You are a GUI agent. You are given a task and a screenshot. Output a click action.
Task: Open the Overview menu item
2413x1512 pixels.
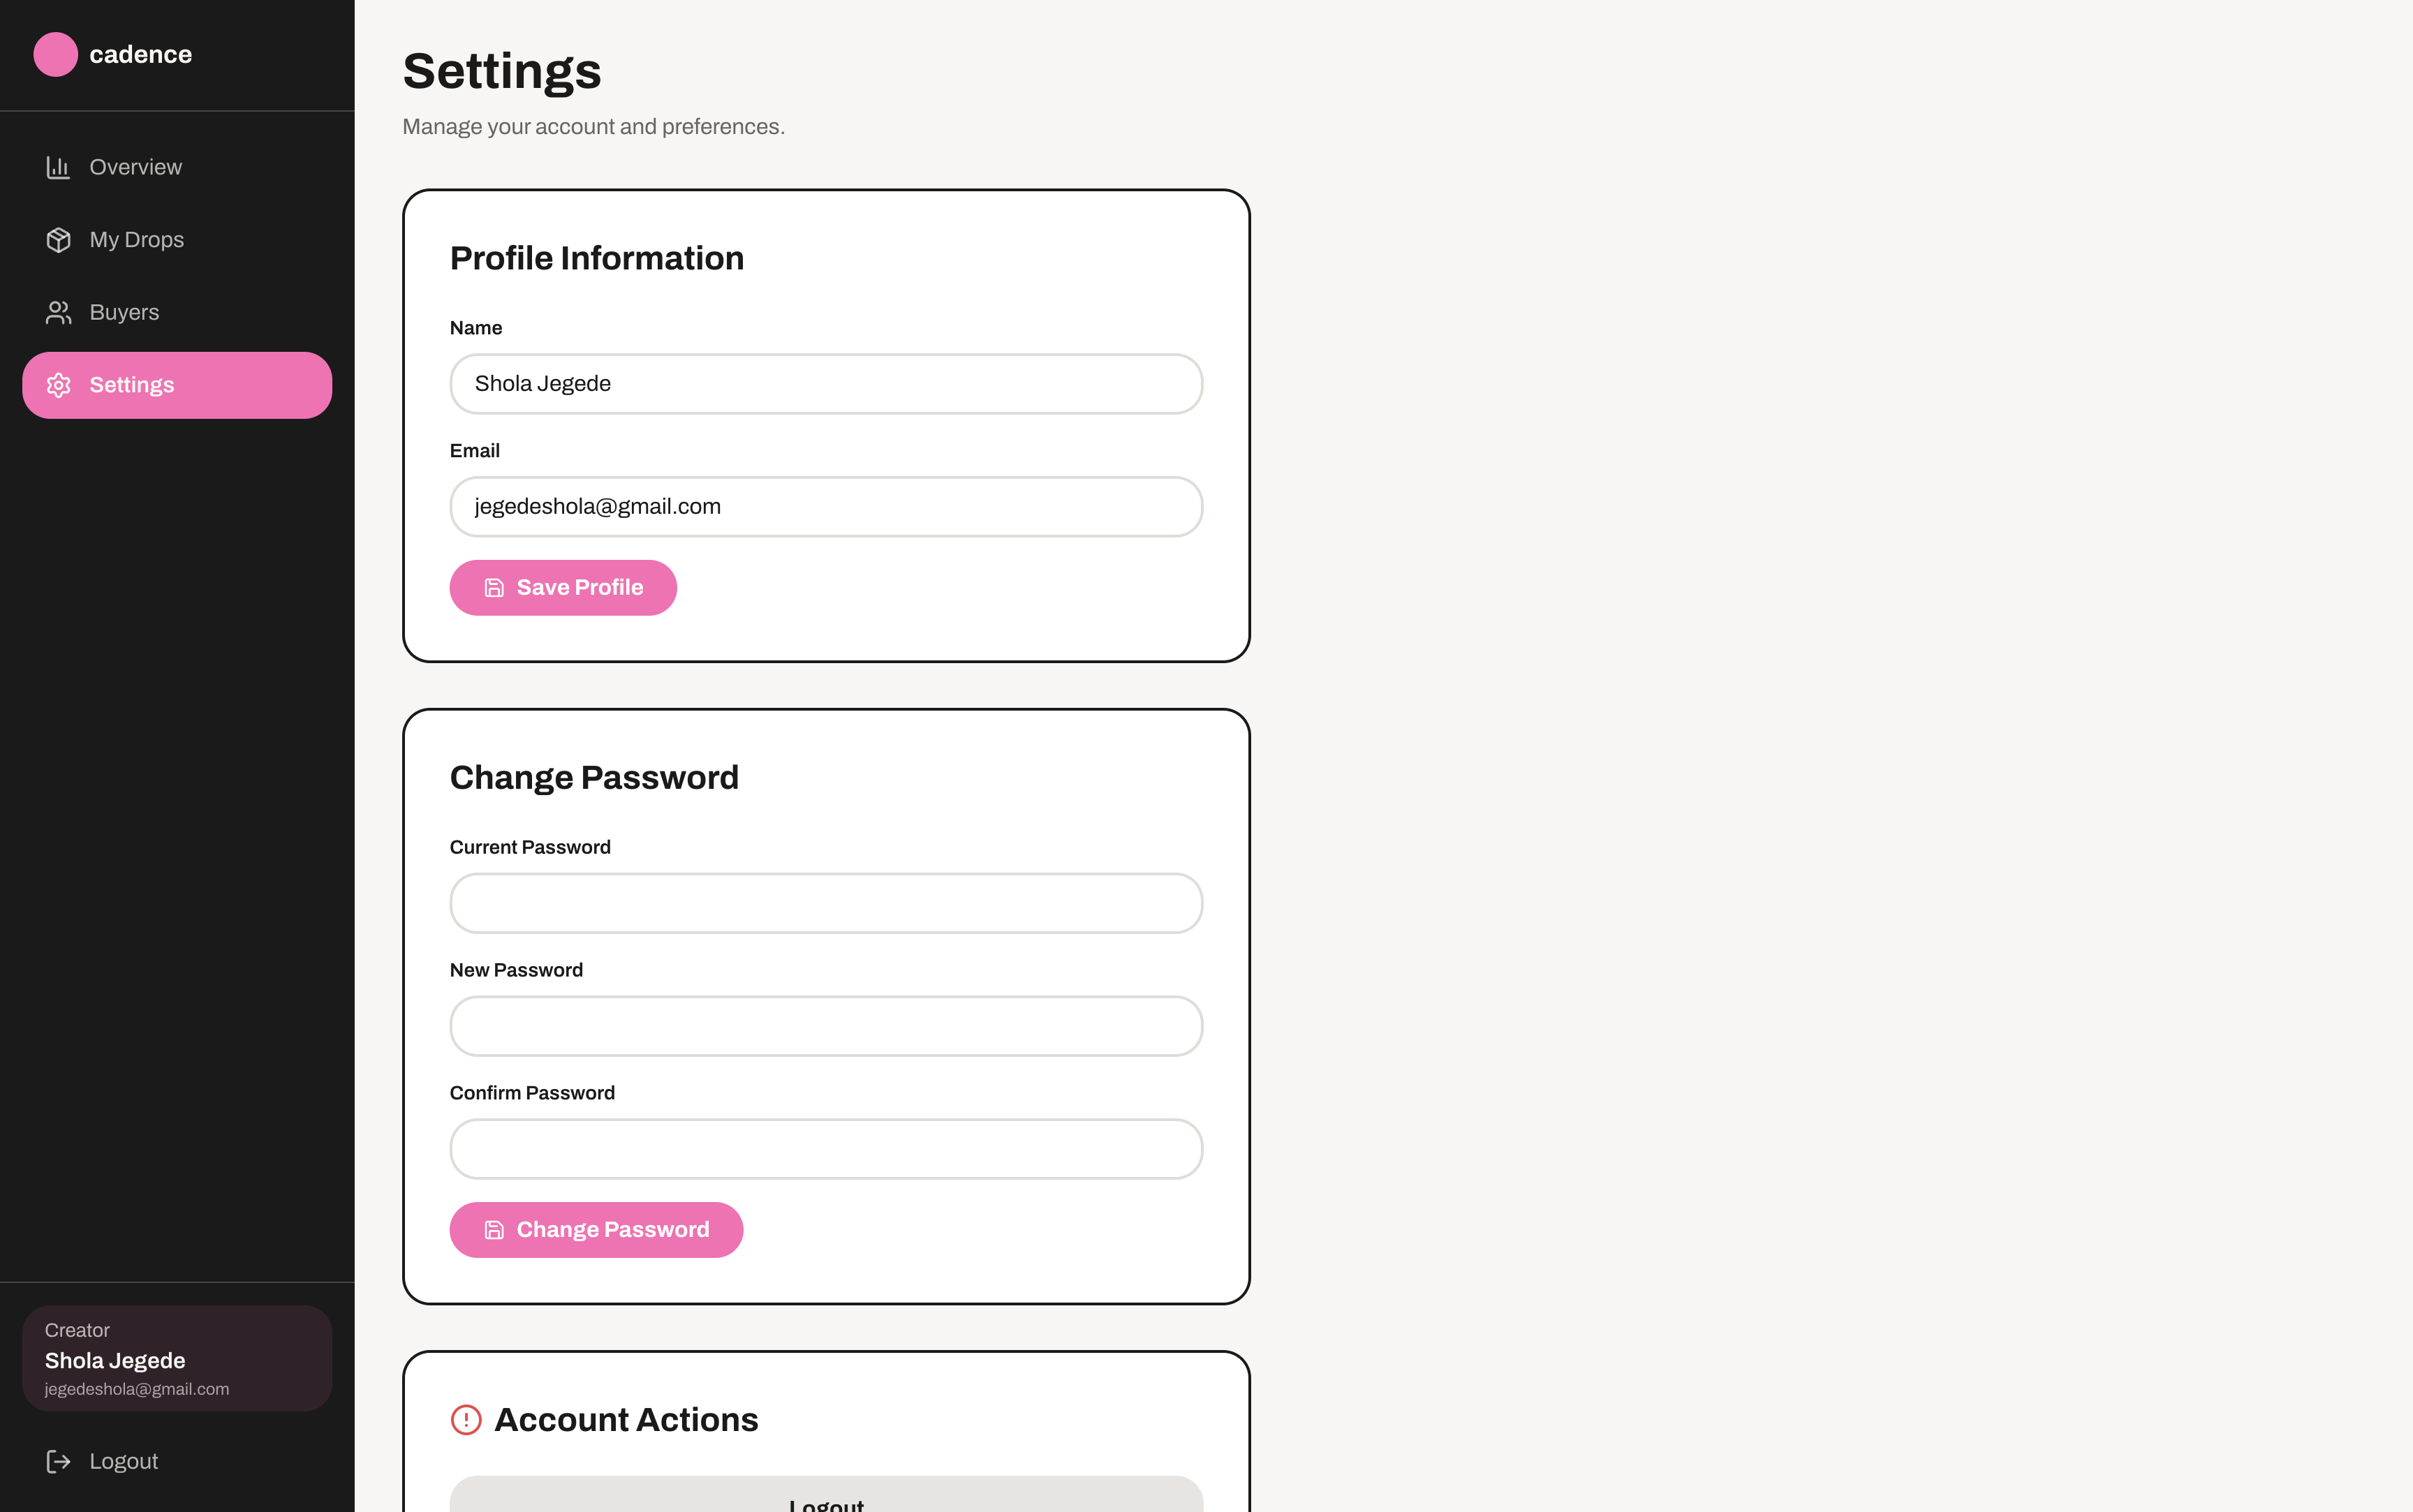tap(177, 167)
